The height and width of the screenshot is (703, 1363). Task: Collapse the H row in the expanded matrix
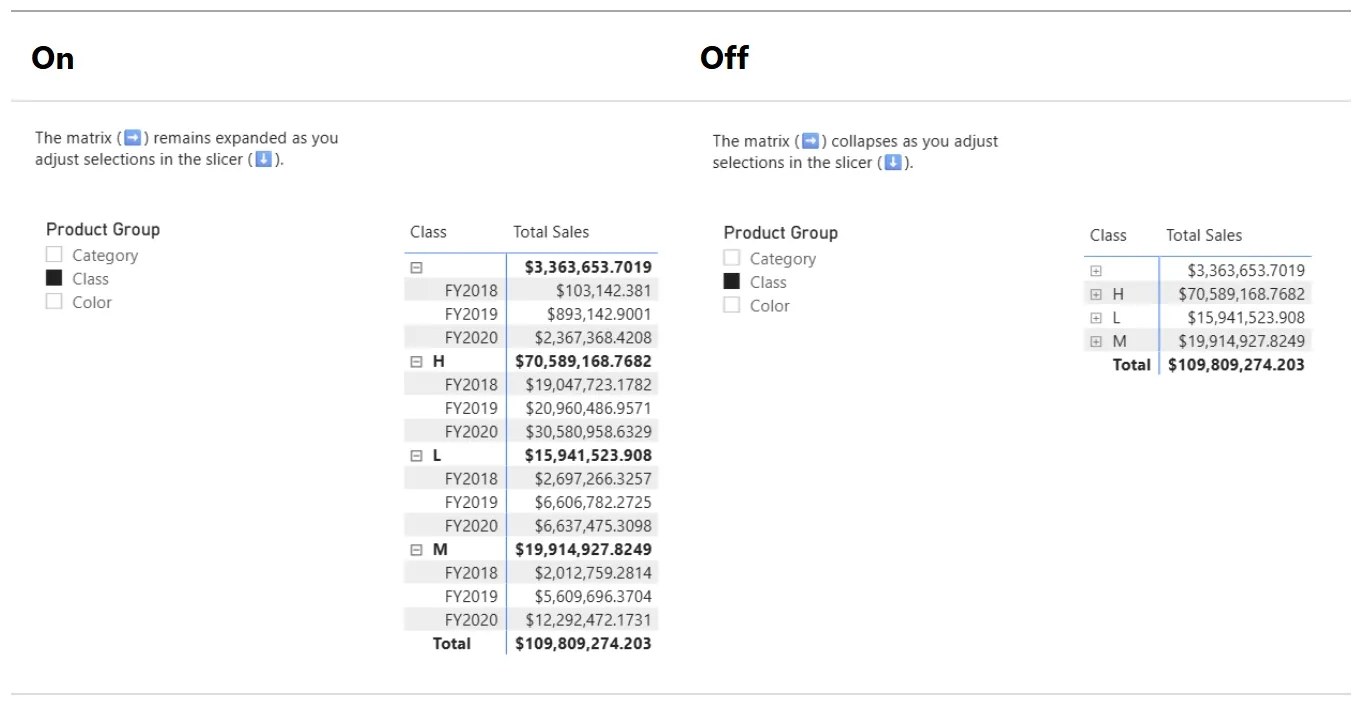pos(417,361)
